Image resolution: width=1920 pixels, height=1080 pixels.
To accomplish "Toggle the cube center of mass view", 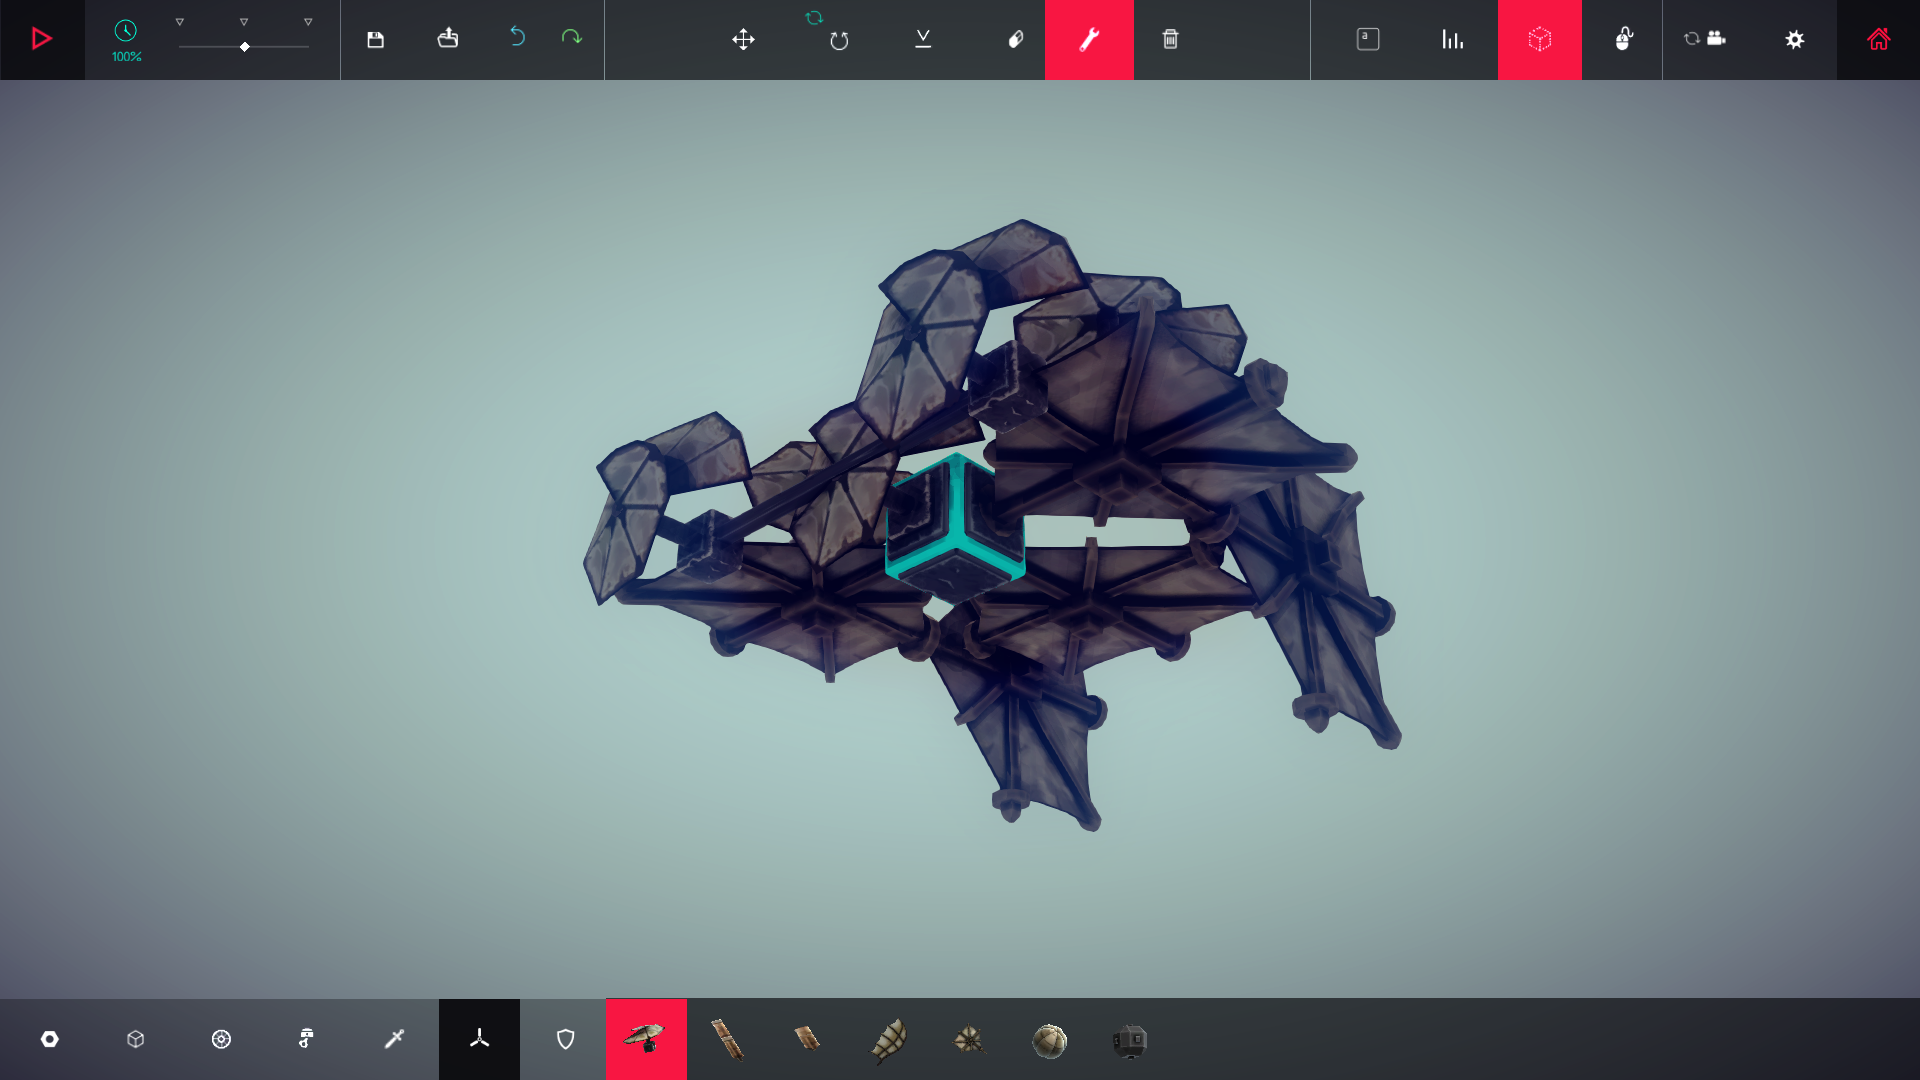I will pyautogui.click(x=1539, y=40).
